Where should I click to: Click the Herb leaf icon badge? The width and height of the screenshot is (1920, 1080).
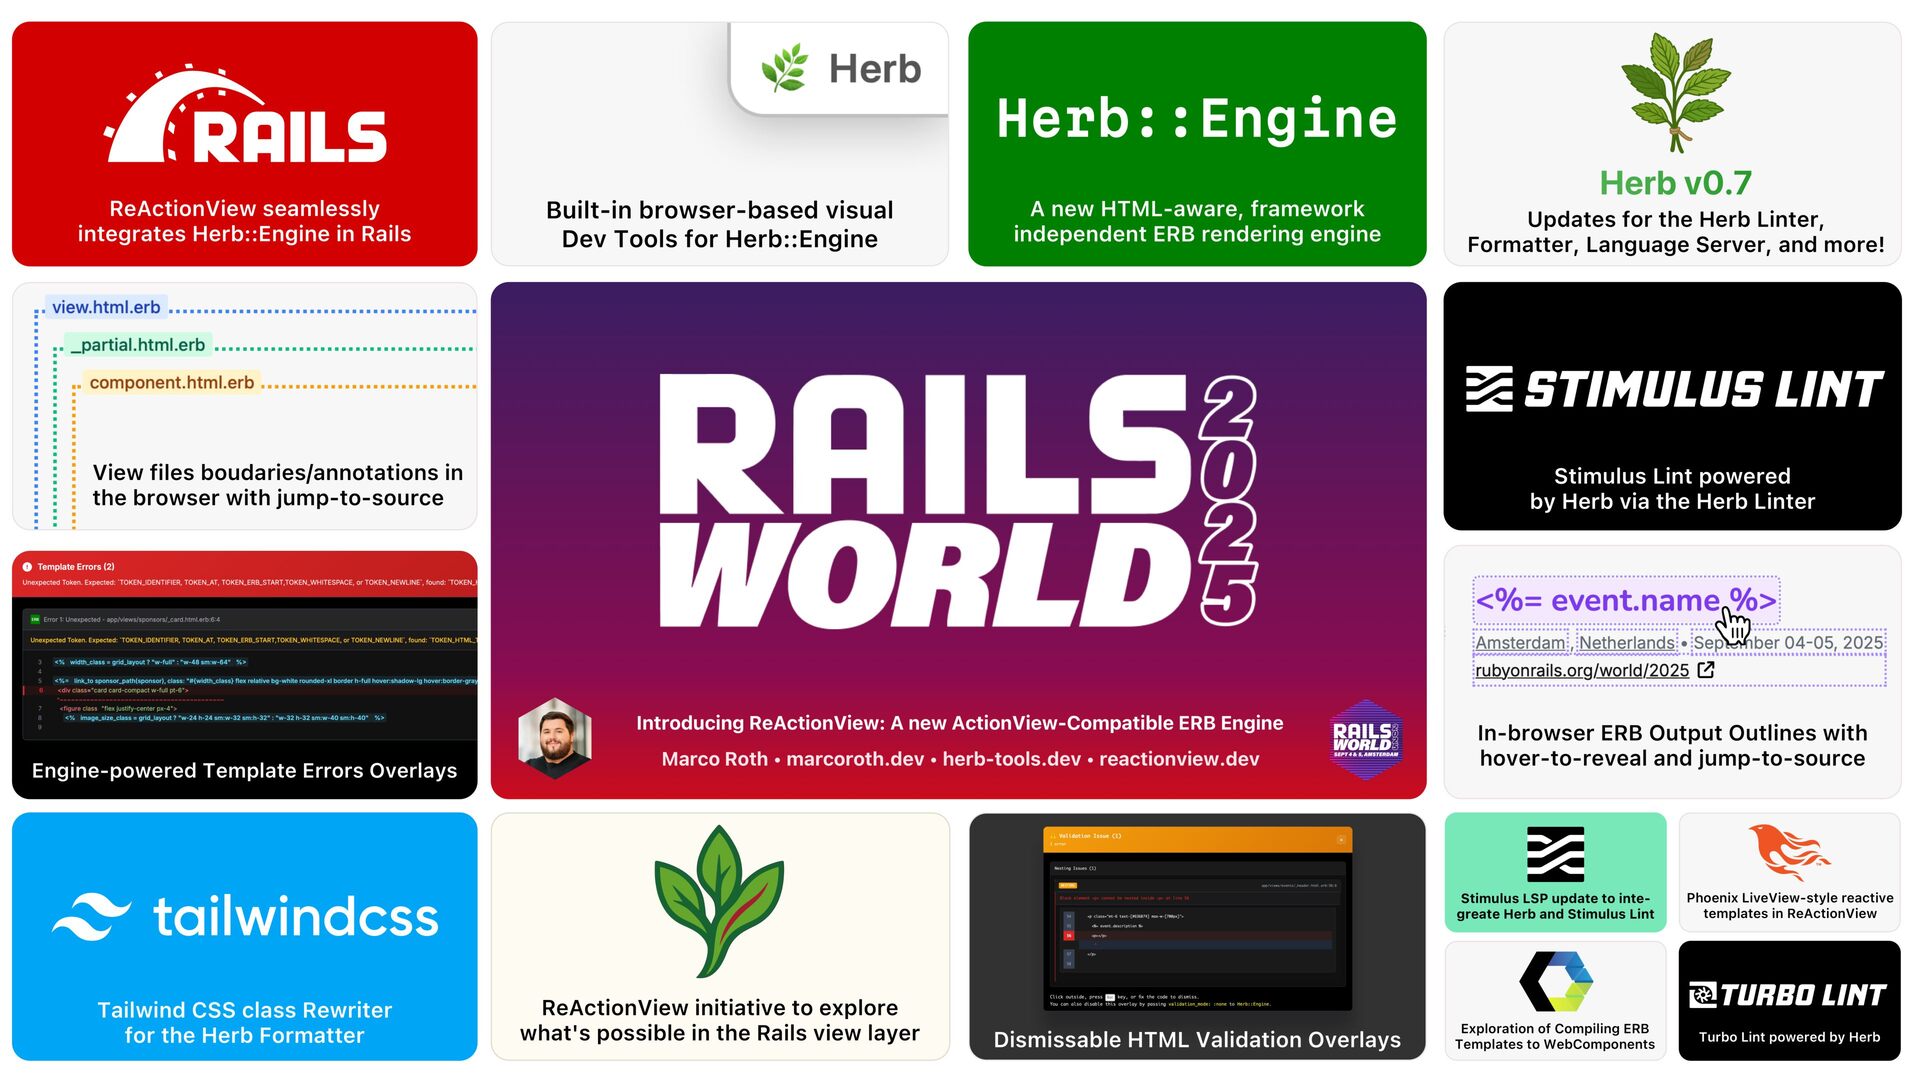point(785,69)
